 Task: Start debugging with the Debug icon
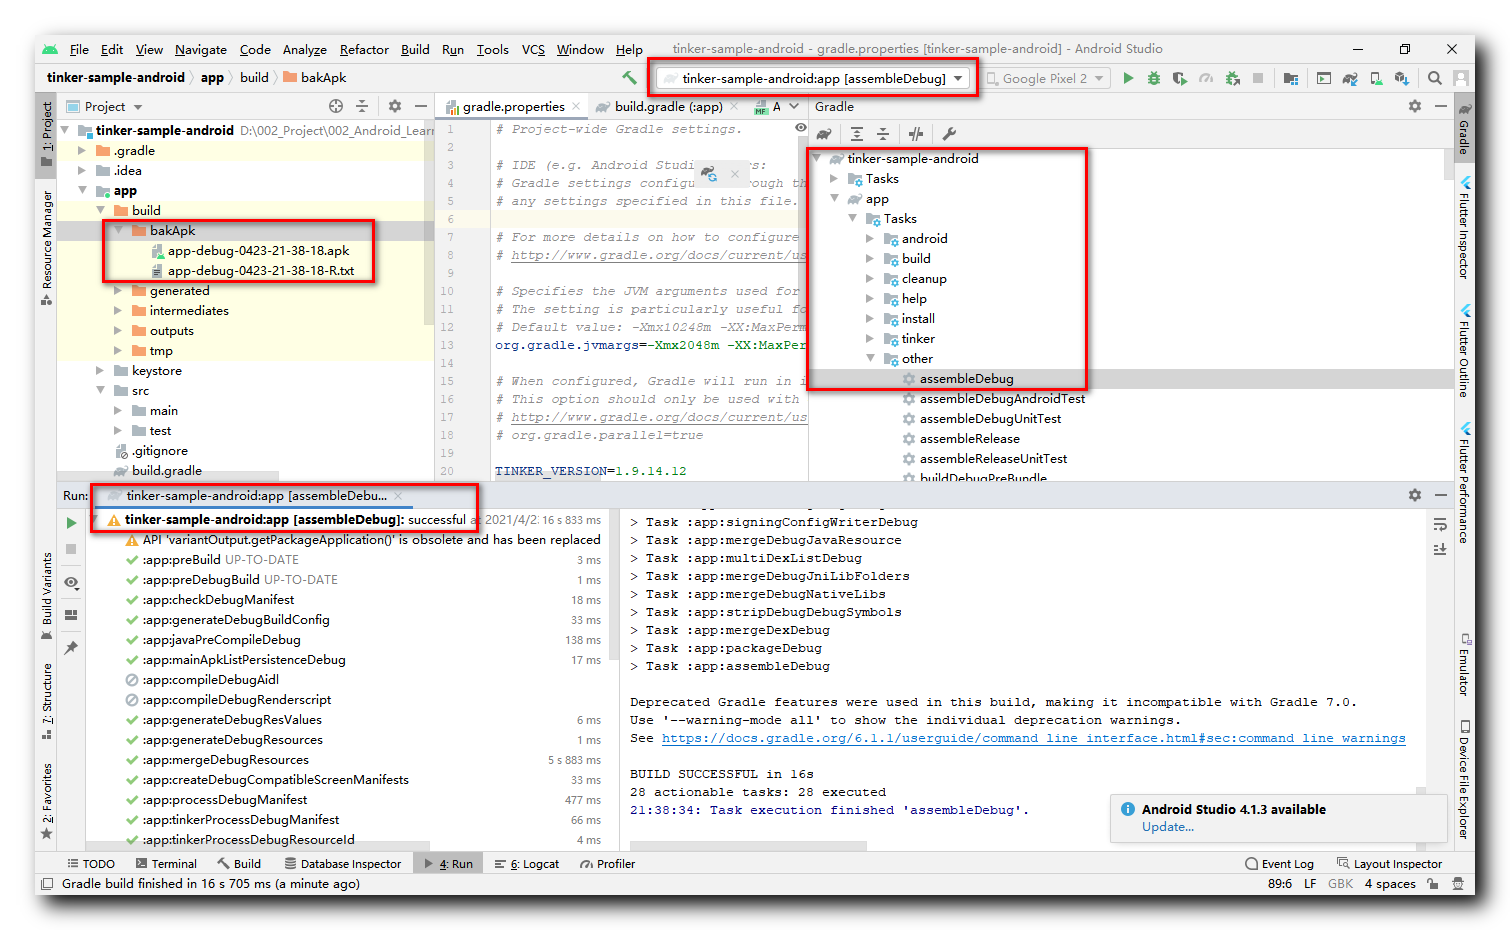pyautogui.click(x=1153, y=77)
